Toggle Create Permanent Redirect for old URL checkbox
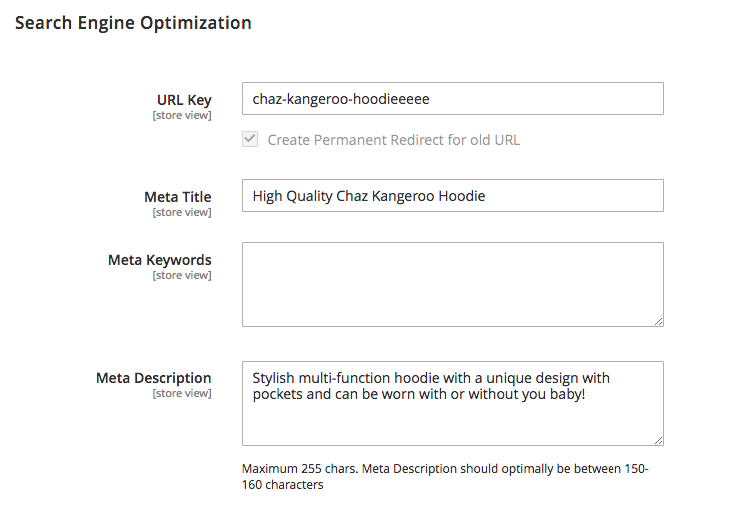Image resolution: width=756 pixels, height=512 pixels. point(250,140)
